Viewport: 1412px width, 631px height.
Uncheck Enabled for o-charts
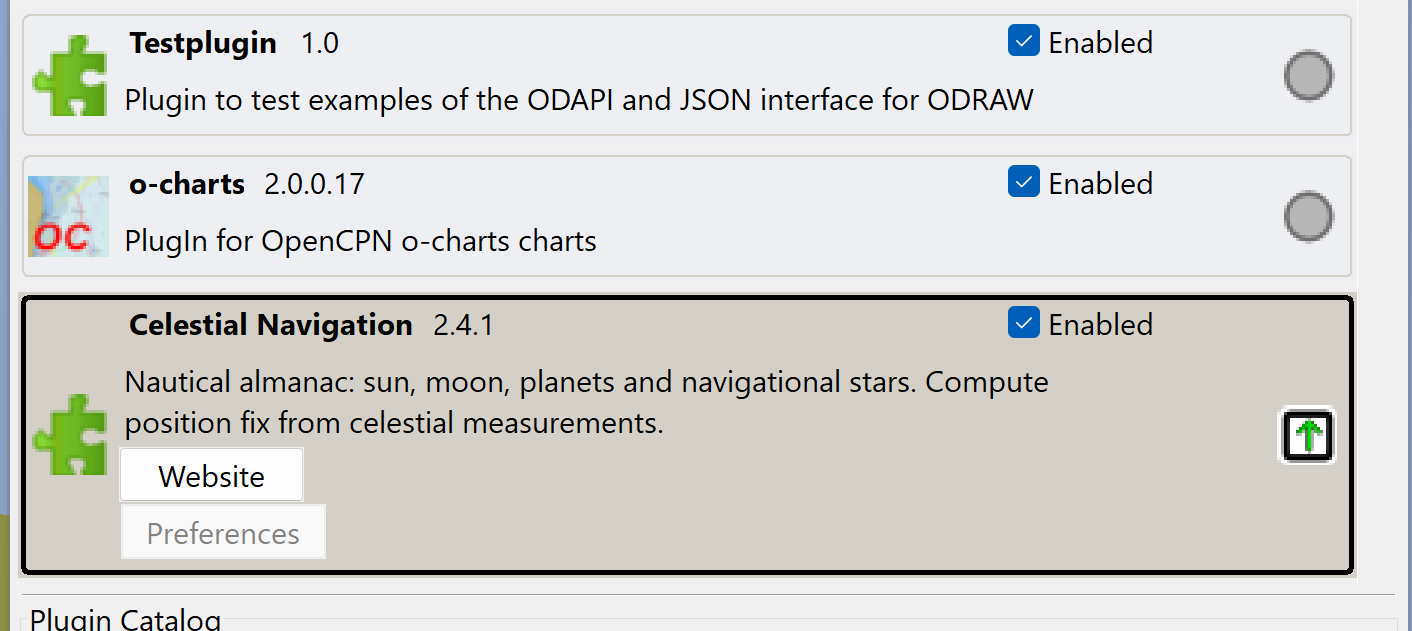[x=1023, y=182]
